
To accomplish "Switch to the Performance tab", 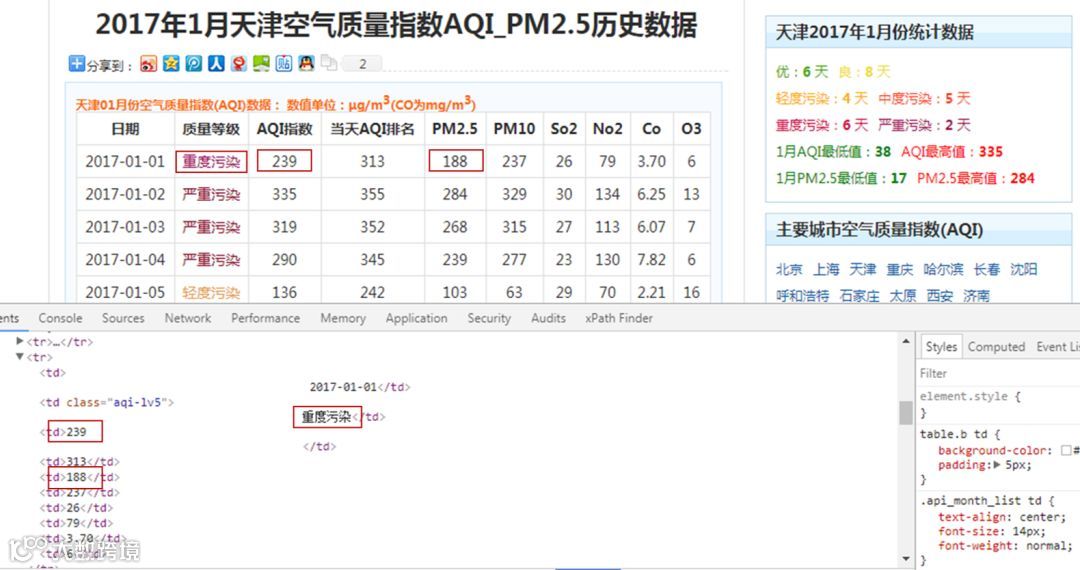I will tap(265, 318).
